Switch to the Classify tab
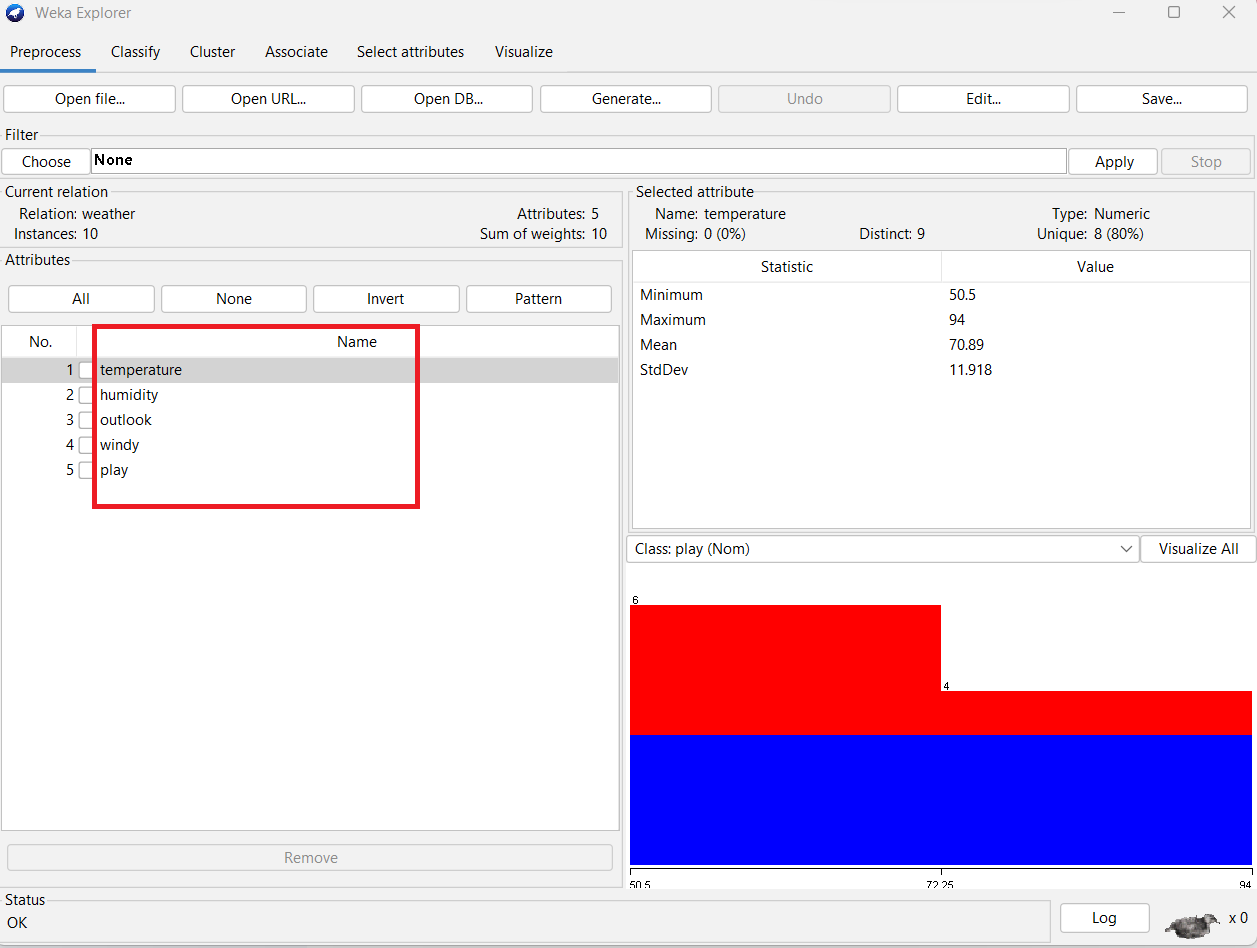This screenshot has height=948, width=1257. tap(135, 52)
